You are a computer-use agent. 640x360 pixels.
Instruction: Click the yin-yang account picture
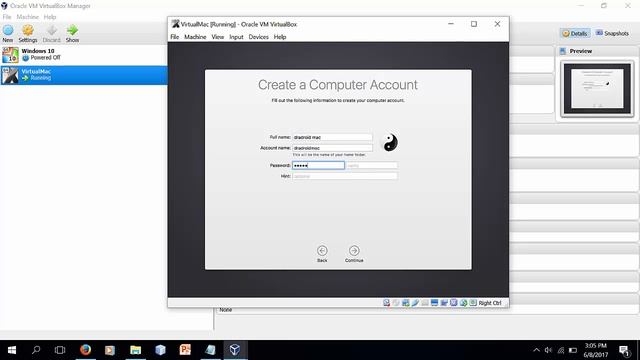tap(390, 143)
